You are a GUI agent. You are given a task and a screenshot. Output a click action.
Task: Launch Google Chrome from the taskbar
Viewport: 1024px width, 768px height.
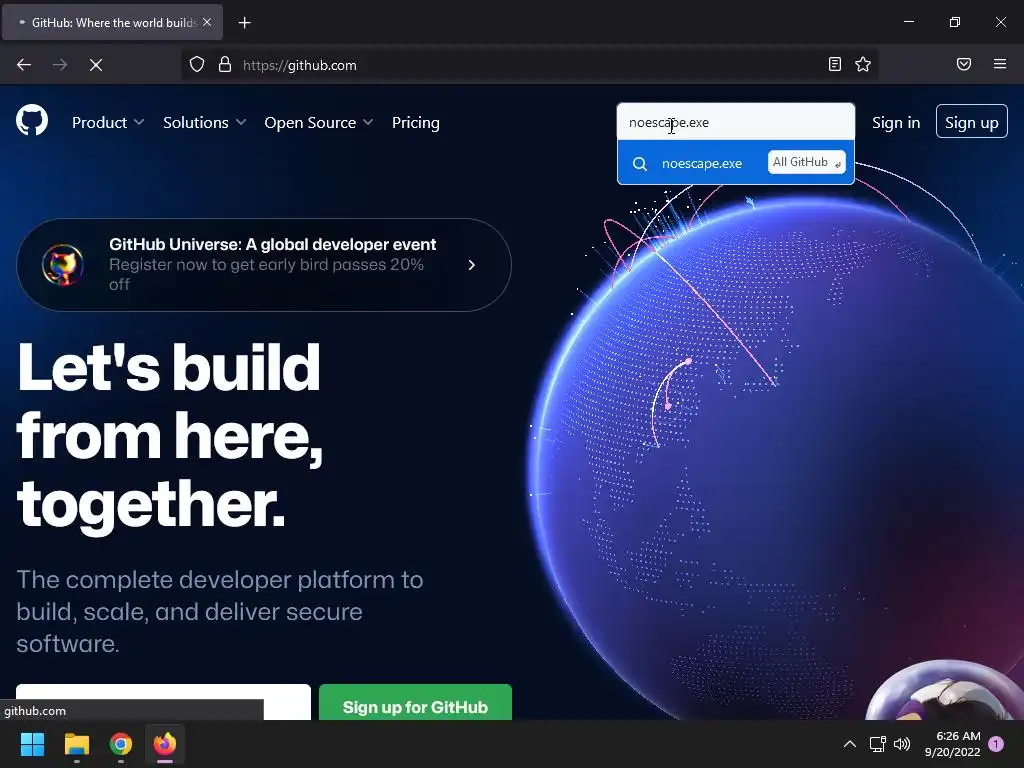pyautogui.click(x=121, y=744)
